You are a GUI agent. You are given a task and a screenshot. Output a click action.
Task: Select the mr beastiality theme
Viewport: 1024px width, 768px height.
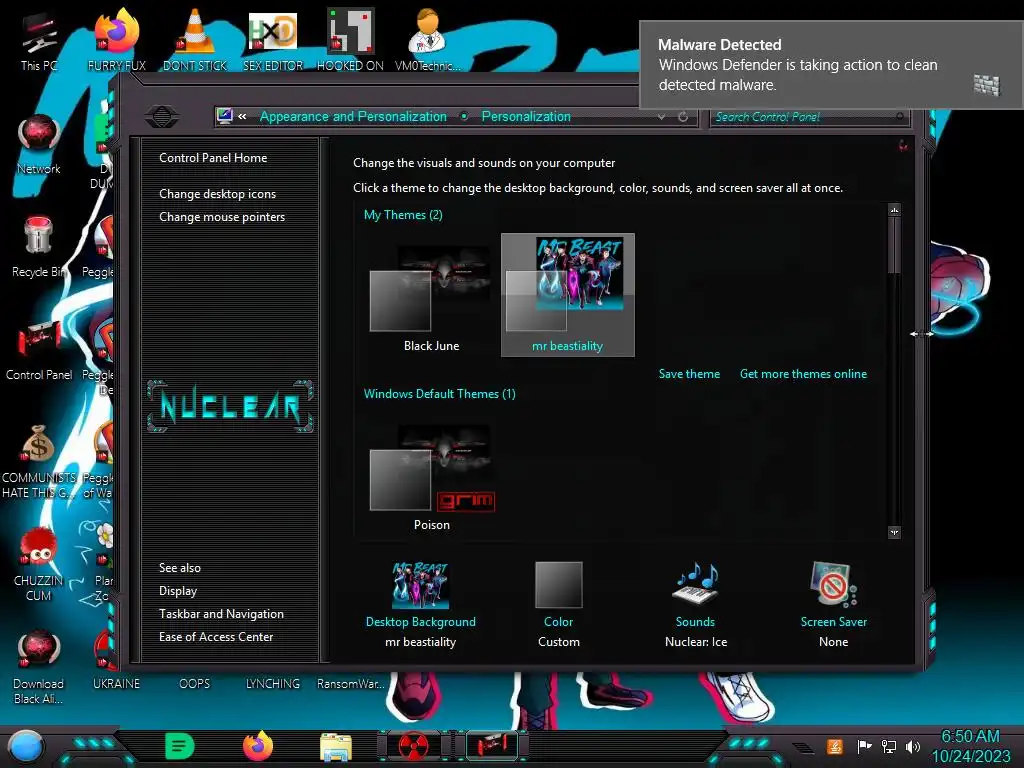point(568,295)
